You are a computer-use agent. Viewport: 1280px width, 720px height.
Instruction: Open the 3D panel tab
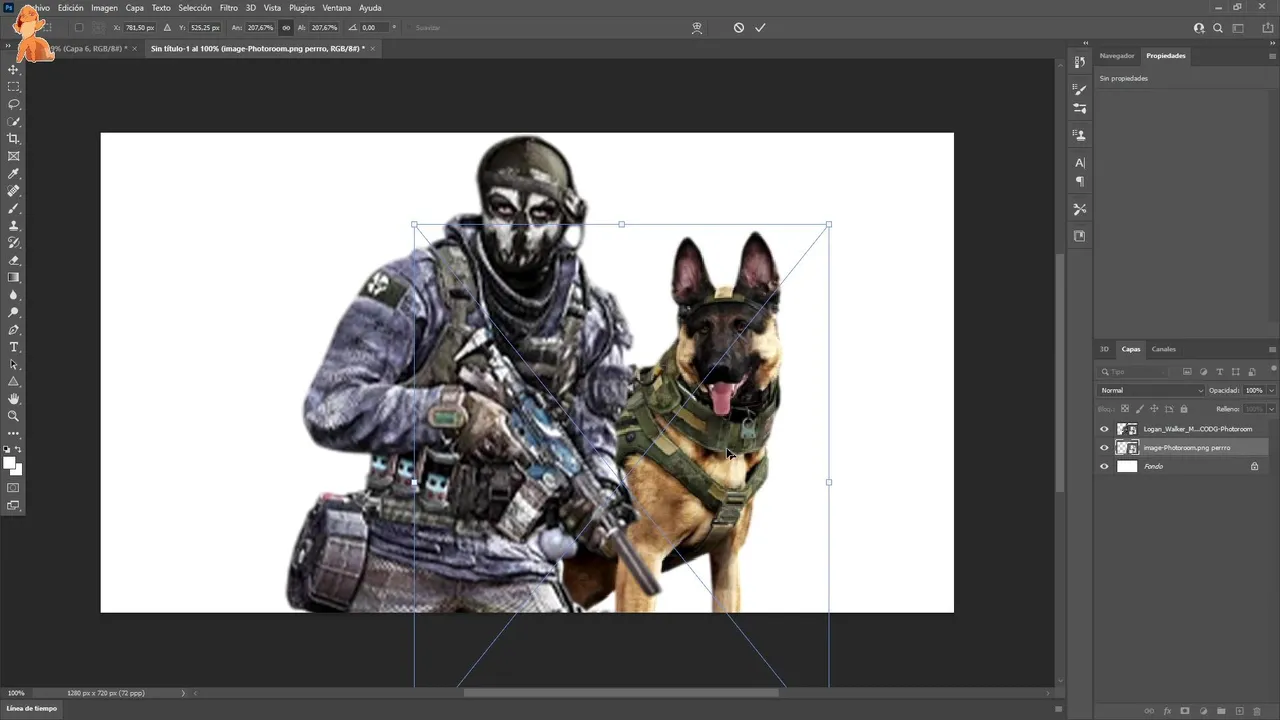tap(1105, 349)
